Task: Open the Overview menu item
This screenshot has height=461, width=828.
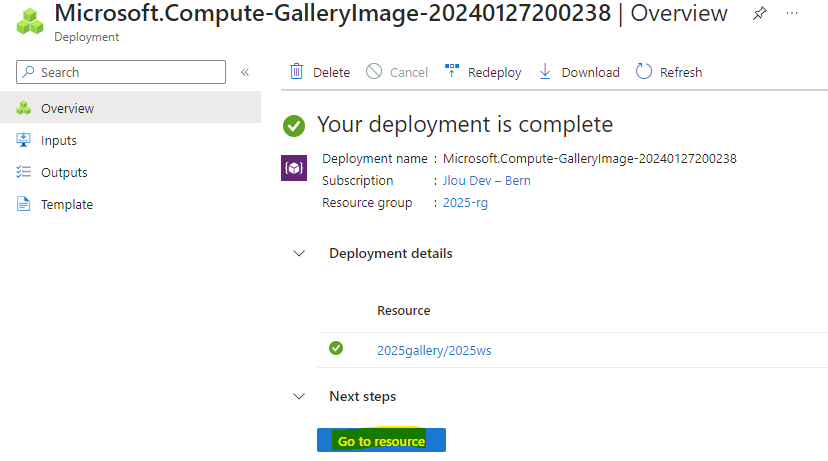Action: tap(130, 108)
